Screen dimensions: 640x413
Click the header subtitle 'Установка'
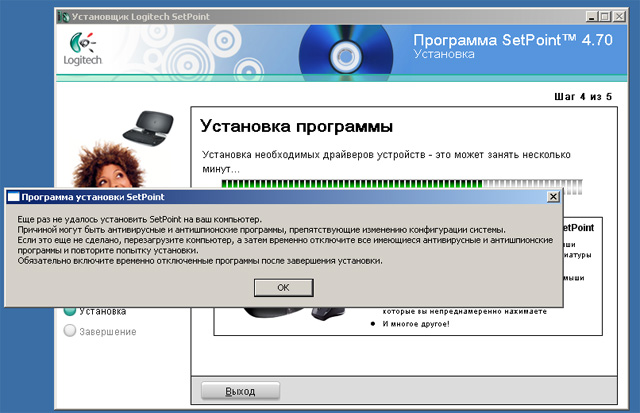click(444, 54)
